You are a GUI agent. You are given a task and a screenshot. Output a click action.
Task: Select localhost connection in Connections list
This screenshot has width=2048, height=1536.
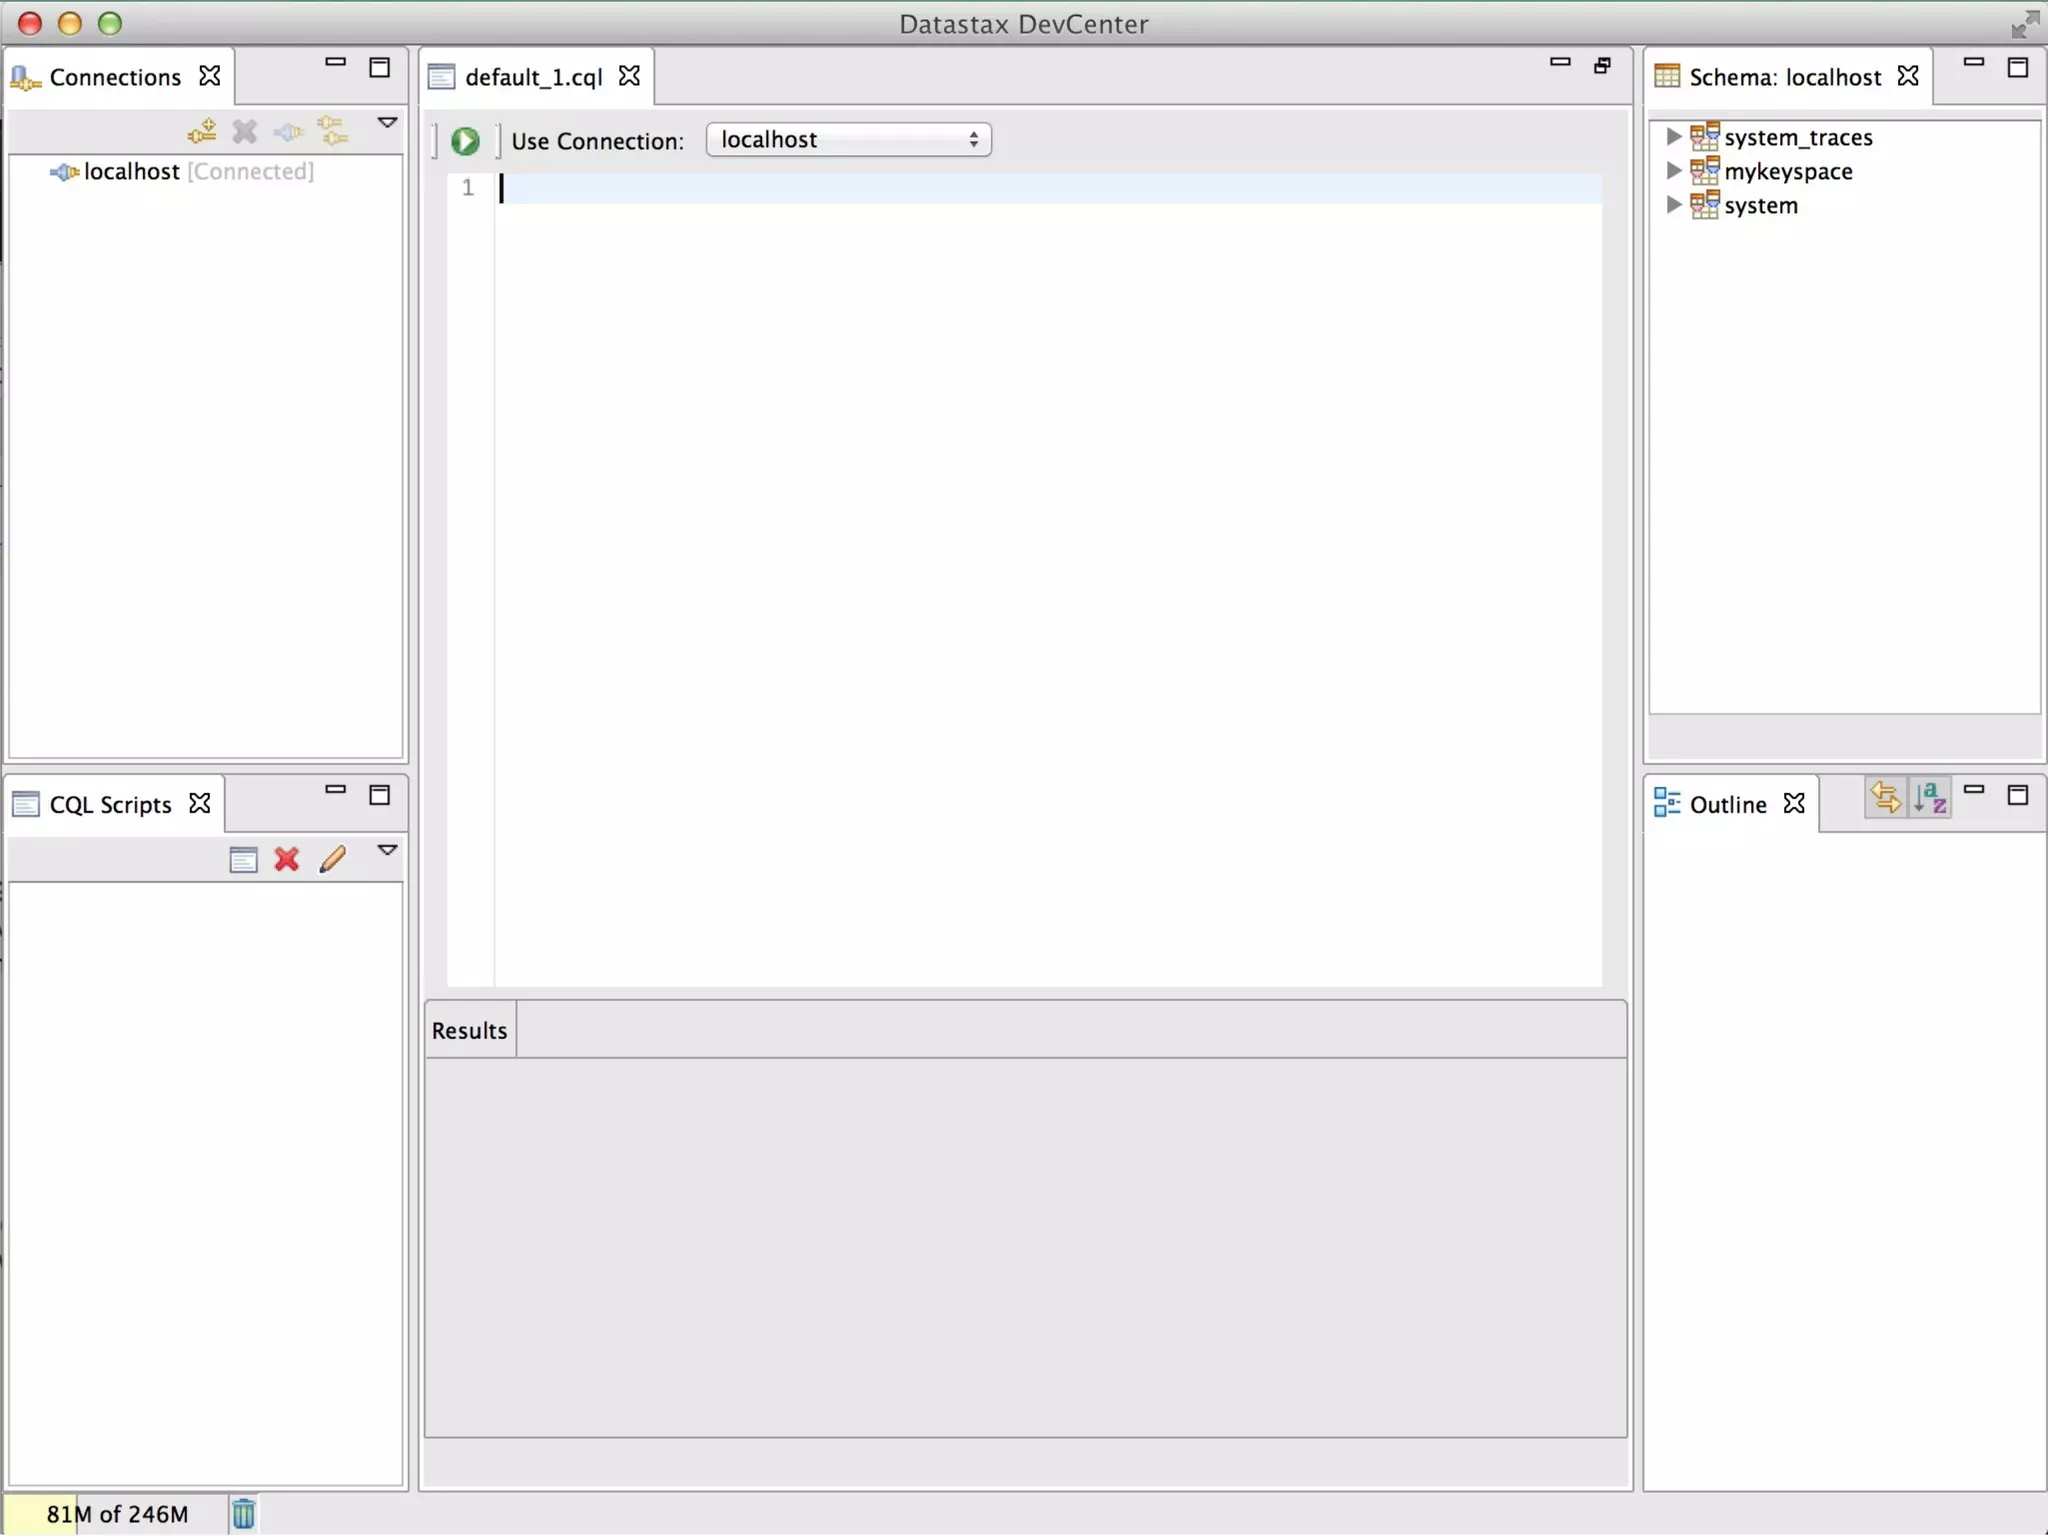[131, 172]
